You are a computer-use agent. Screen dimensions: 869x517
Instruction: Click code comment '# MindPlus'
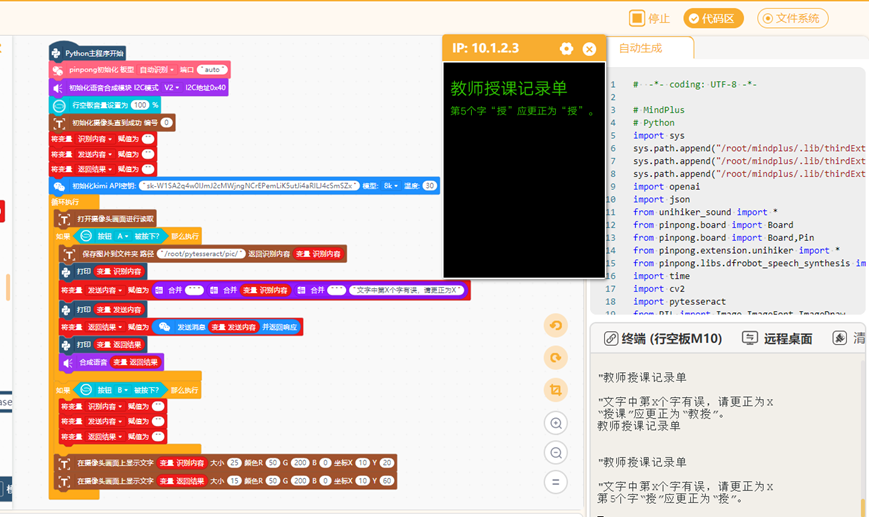(658, 110)
